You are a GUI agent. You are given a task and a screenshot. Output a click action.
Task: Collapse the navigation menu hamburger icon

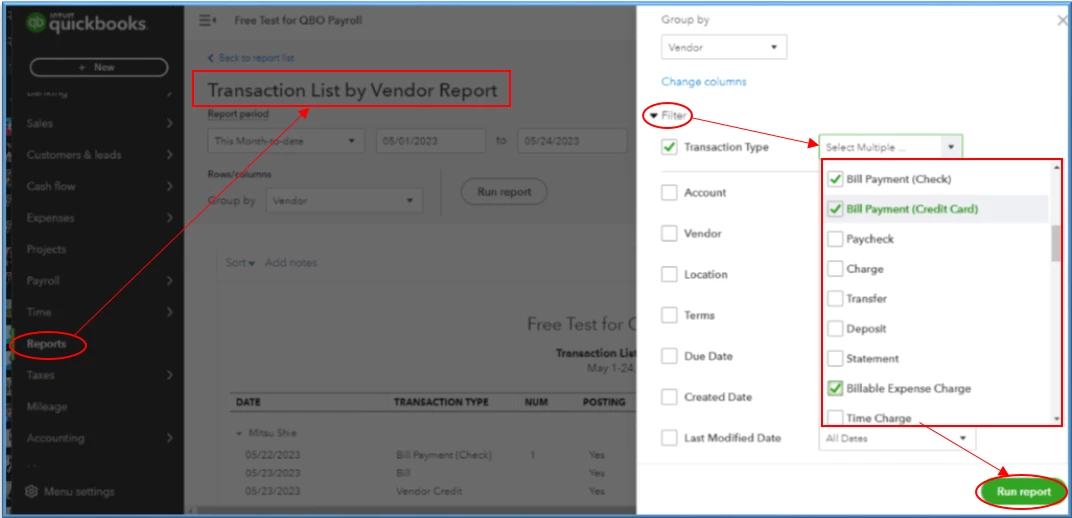click(208, 21)
